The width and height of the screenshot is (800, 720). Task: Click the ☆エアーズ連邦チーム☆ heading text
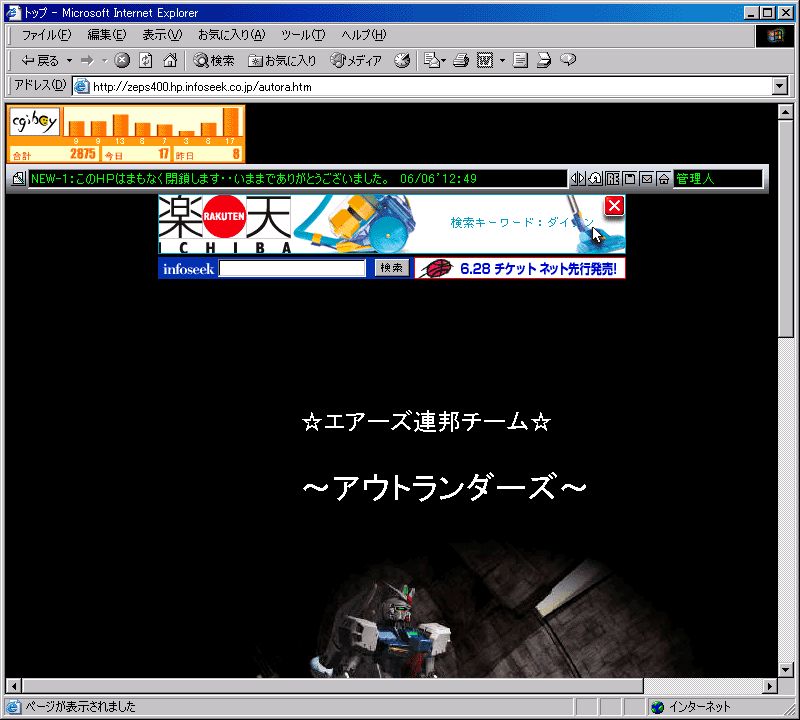coord(427,422)
